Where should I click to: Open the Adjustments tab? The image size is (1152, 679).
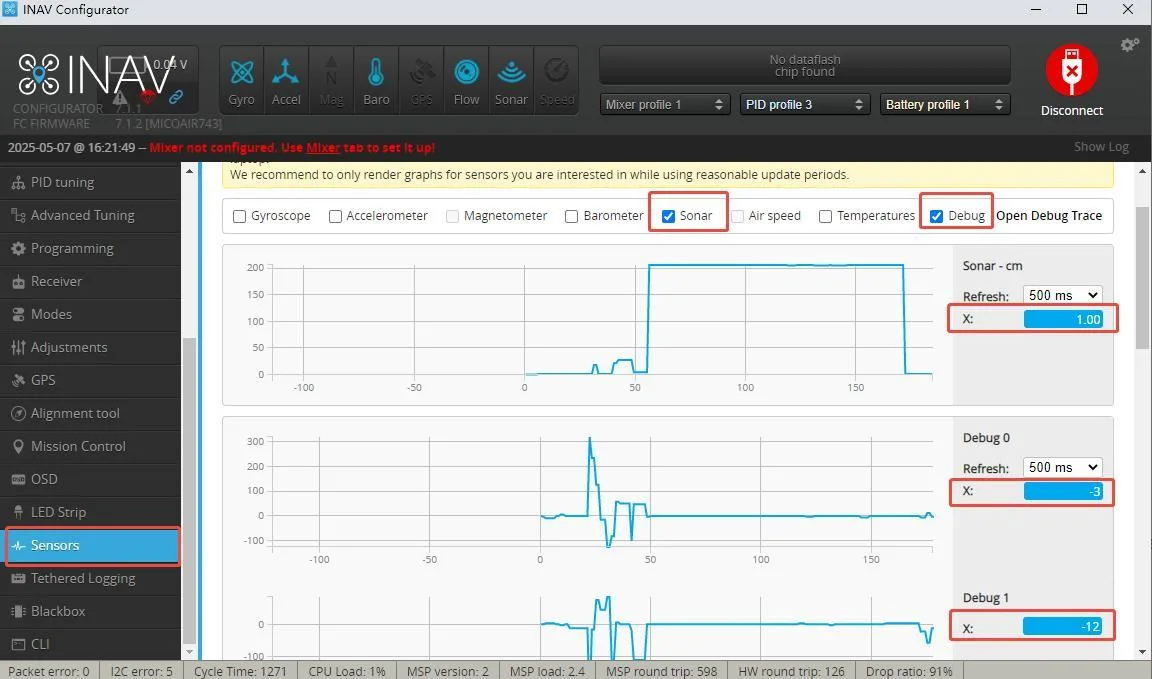pyautogui.click(x=90, y=348)
